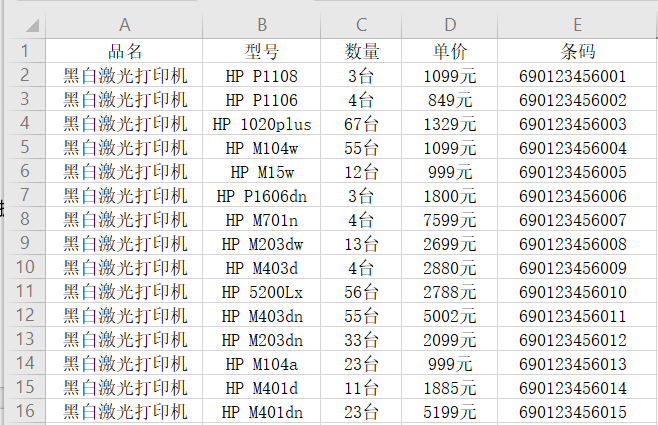The width and height of the screenshot is (658, 425).
Task: Select cell containing HP P1108
Action: [262, 75]
